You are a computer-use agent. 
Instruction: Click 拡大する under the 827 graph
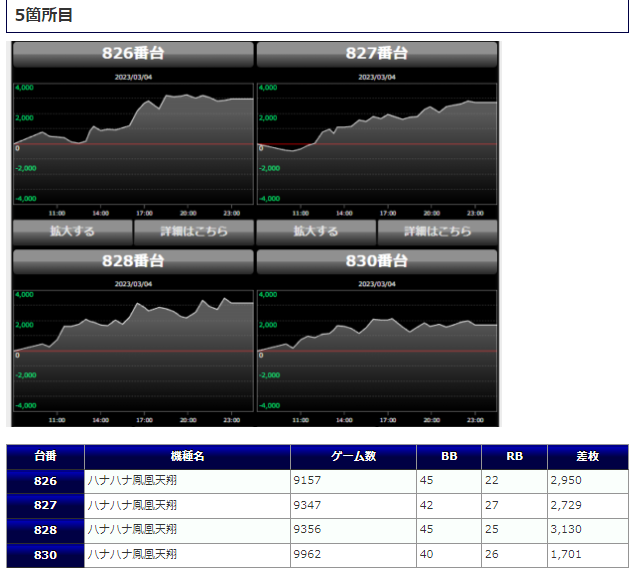pyautogui.click(x=316, y=232)
